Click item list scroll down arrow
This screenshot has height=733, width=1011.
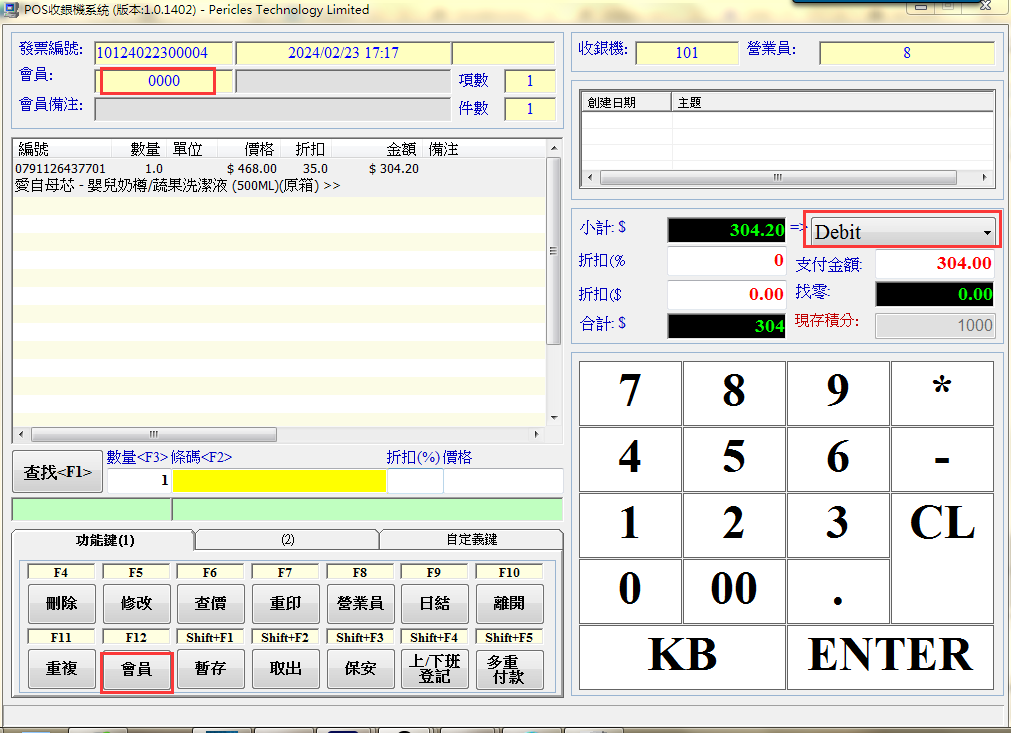click(554, 418)
